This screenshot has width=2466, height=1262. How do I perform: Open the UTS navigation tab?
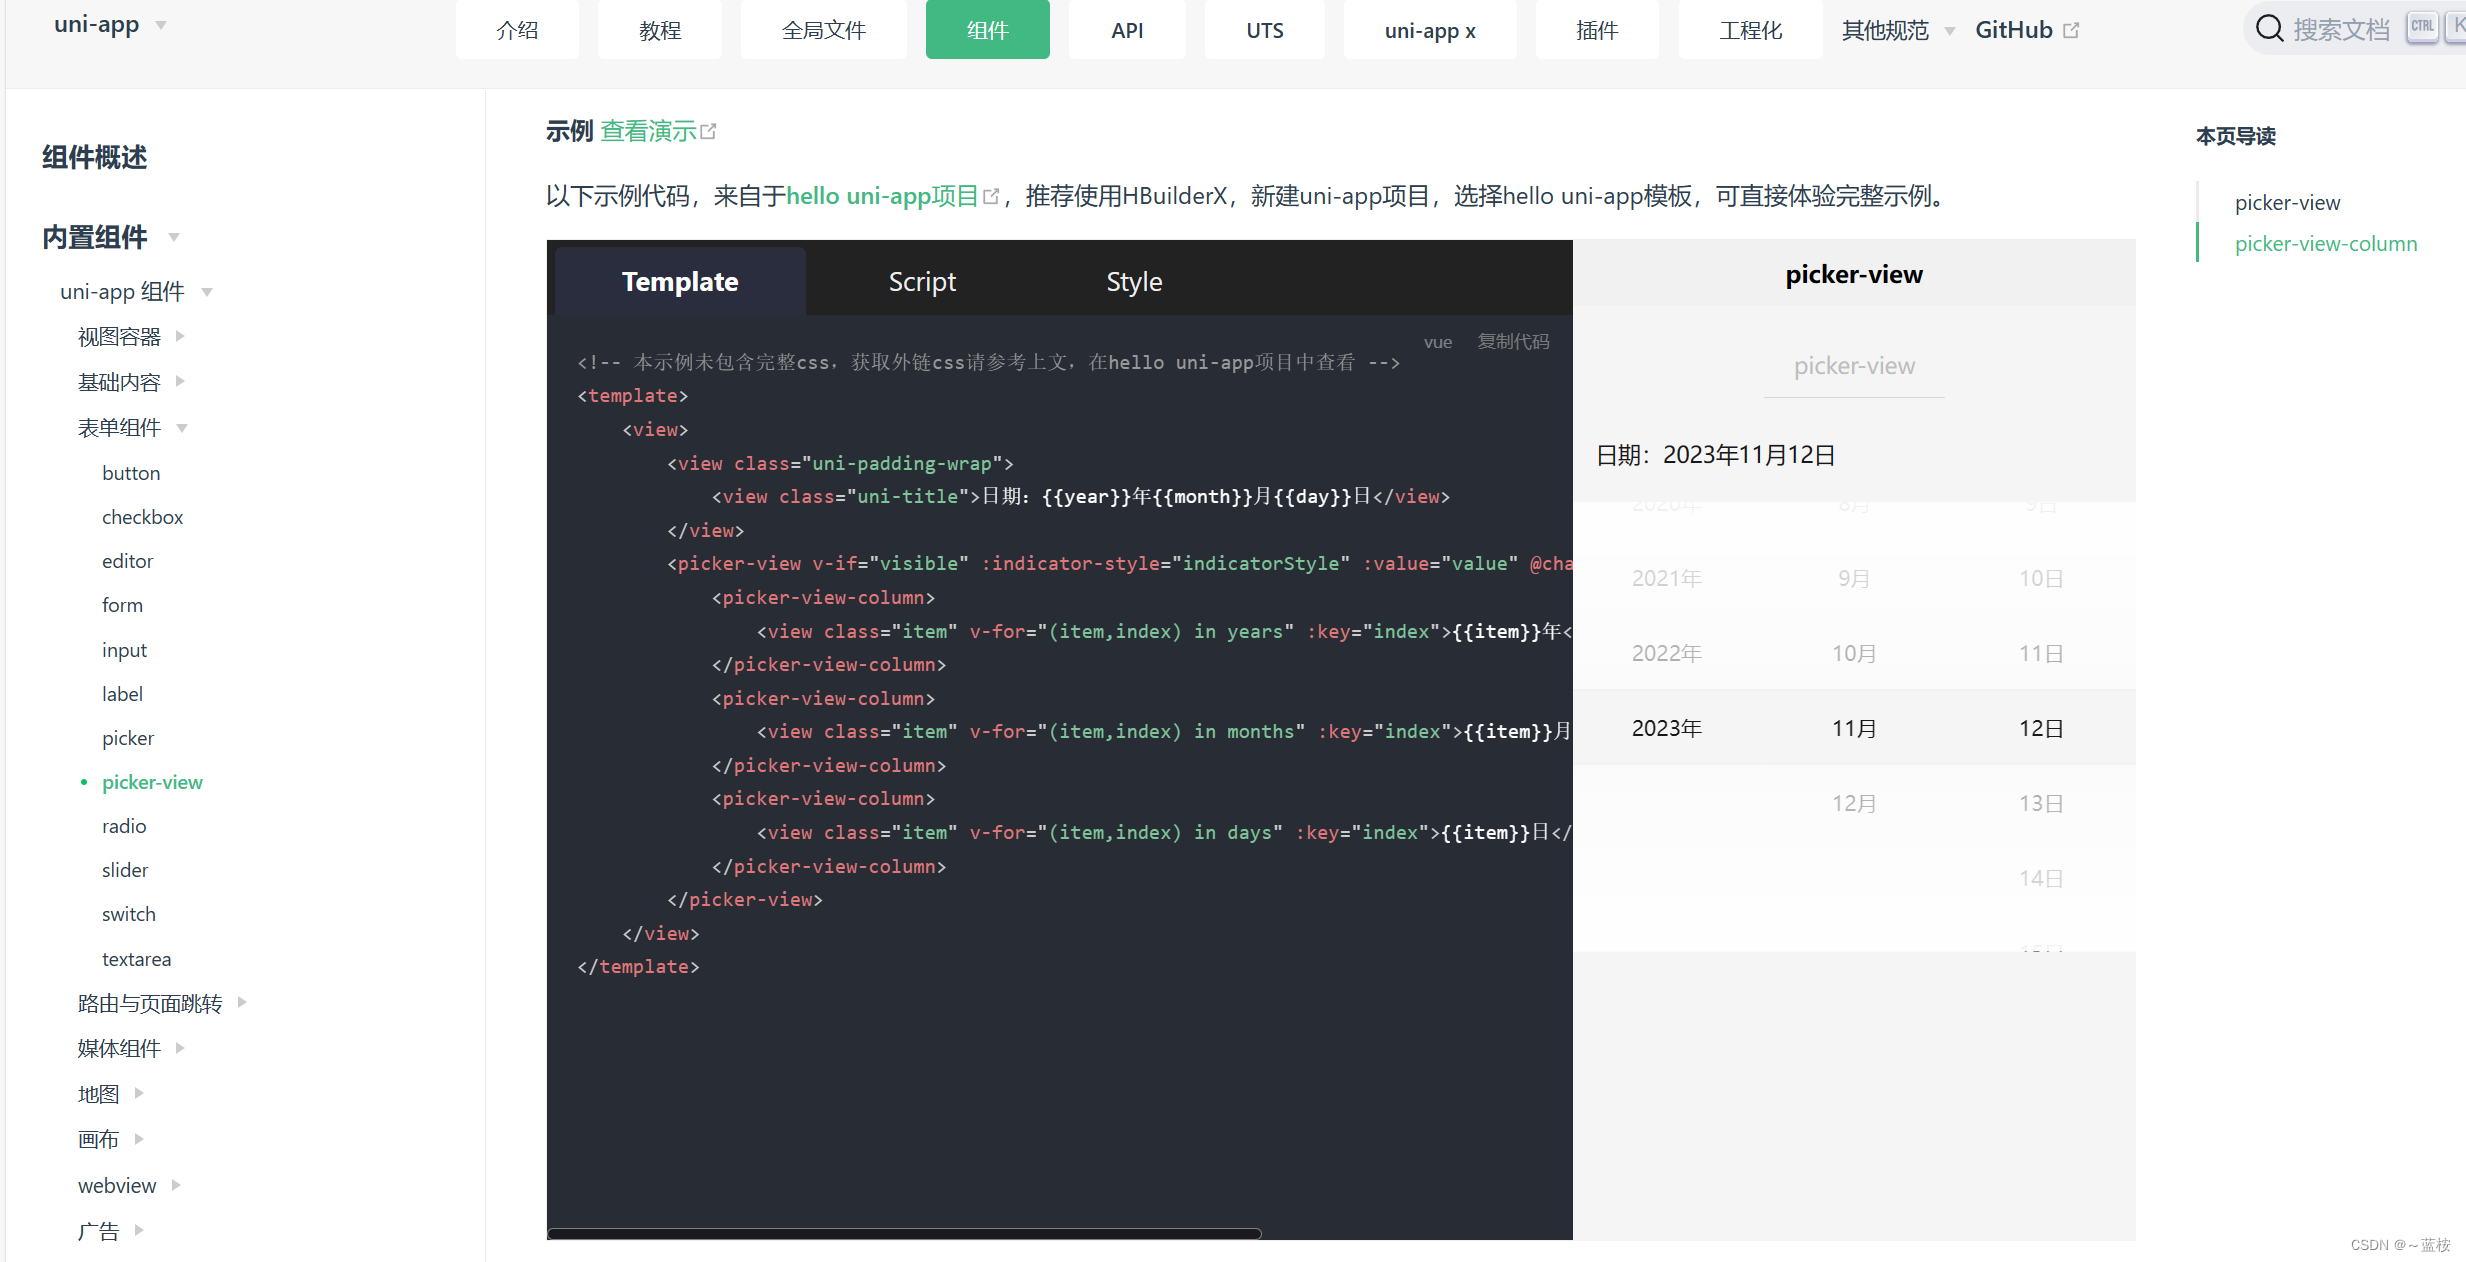(1265, 30)
